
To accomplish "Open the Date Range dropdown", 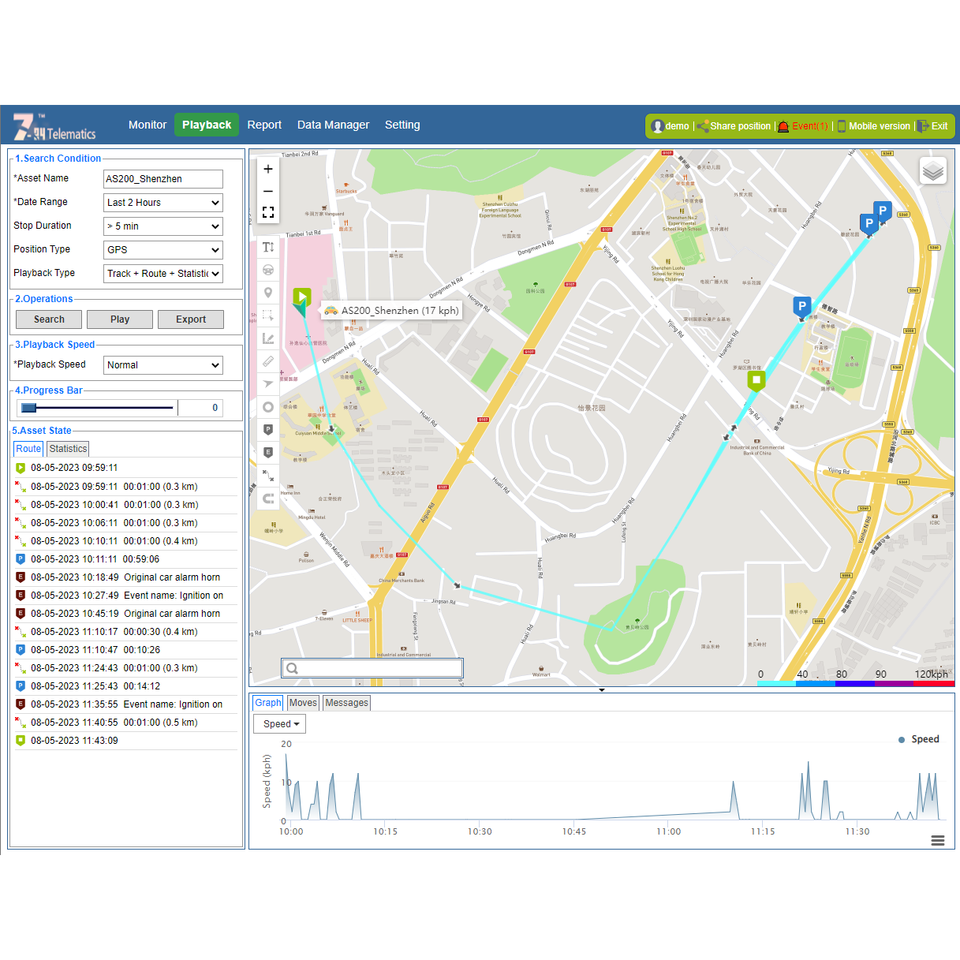I will (163, 202).
